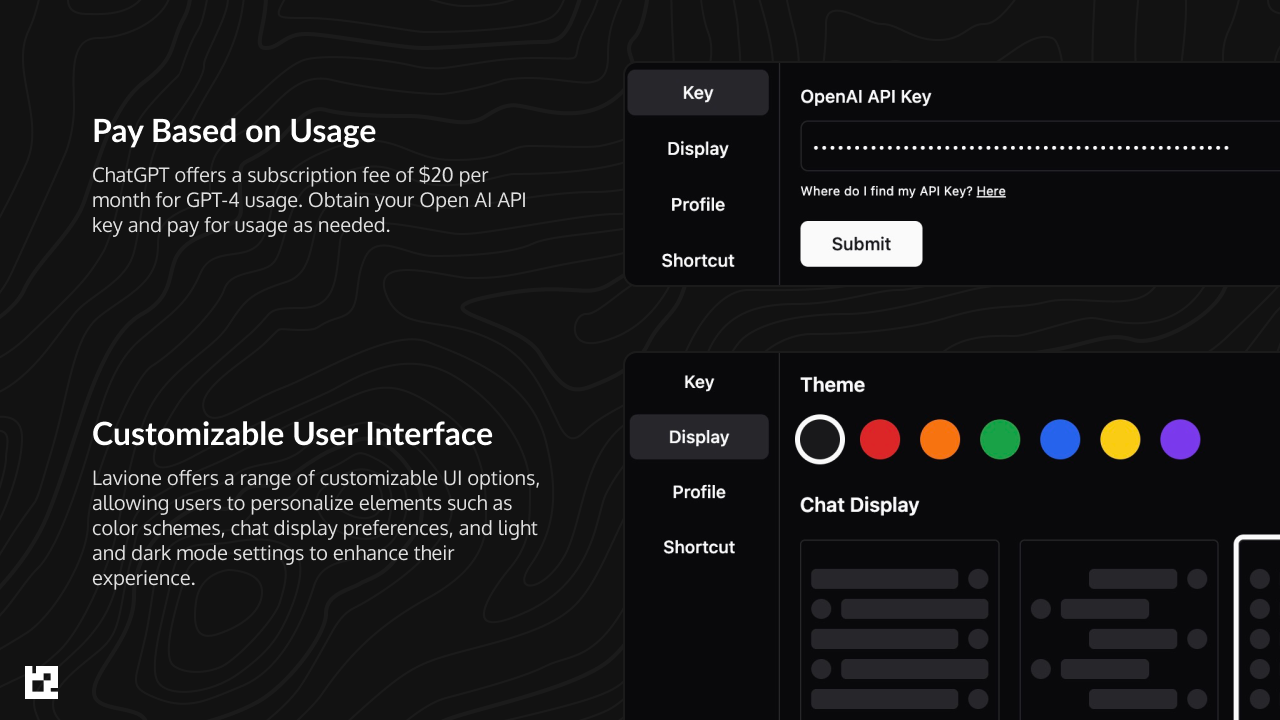Select the first chat display layout thumbnail
The width and height of the screenshot is (1280, 720).
[x=900, y=630]
